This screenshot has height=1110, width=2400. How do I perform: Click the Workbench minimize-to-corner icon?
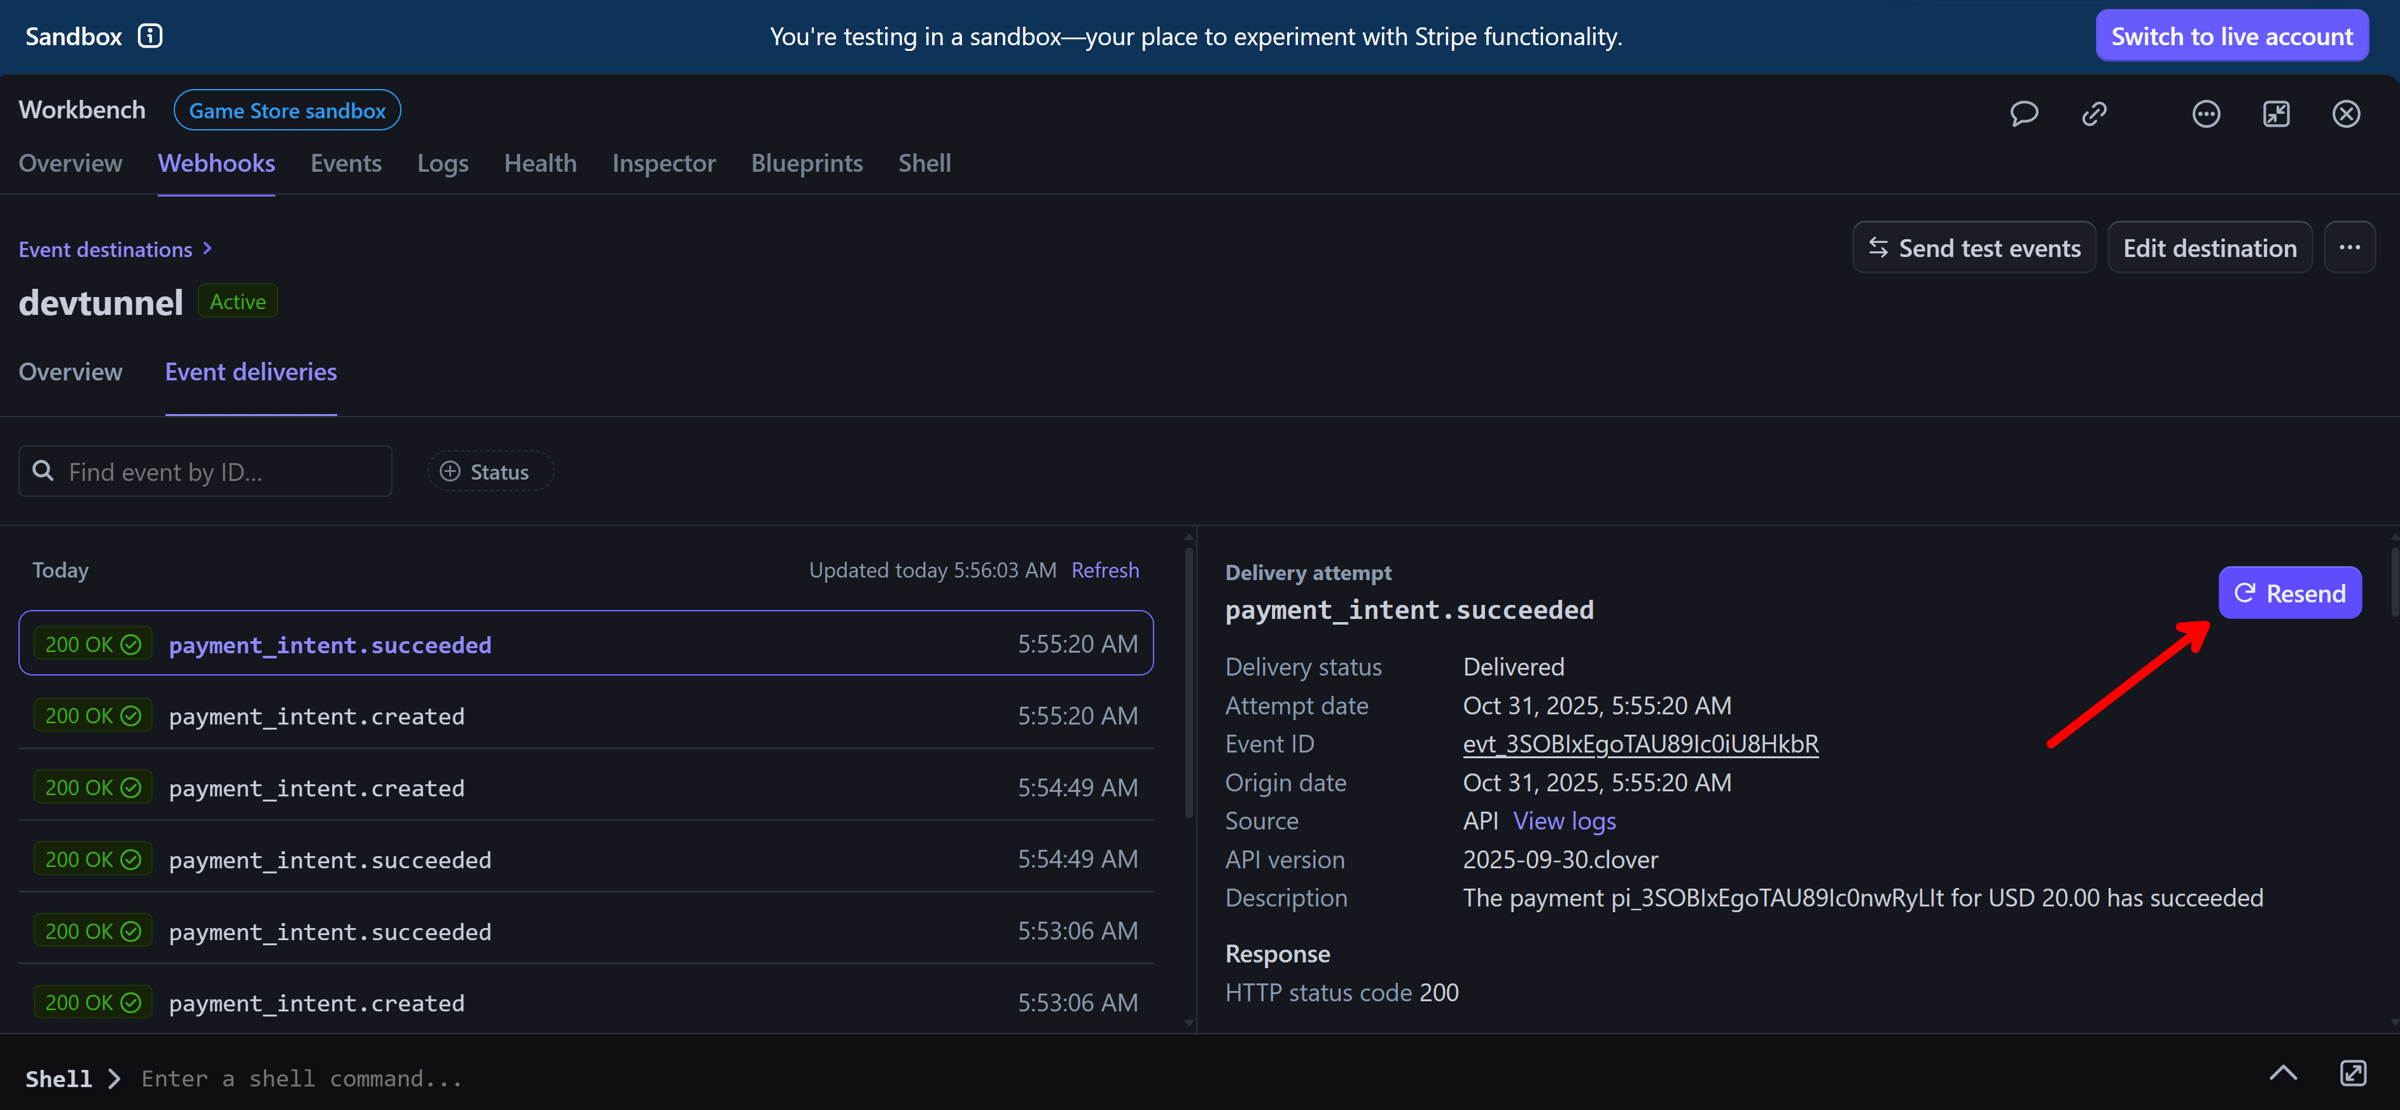(2276, 113)
